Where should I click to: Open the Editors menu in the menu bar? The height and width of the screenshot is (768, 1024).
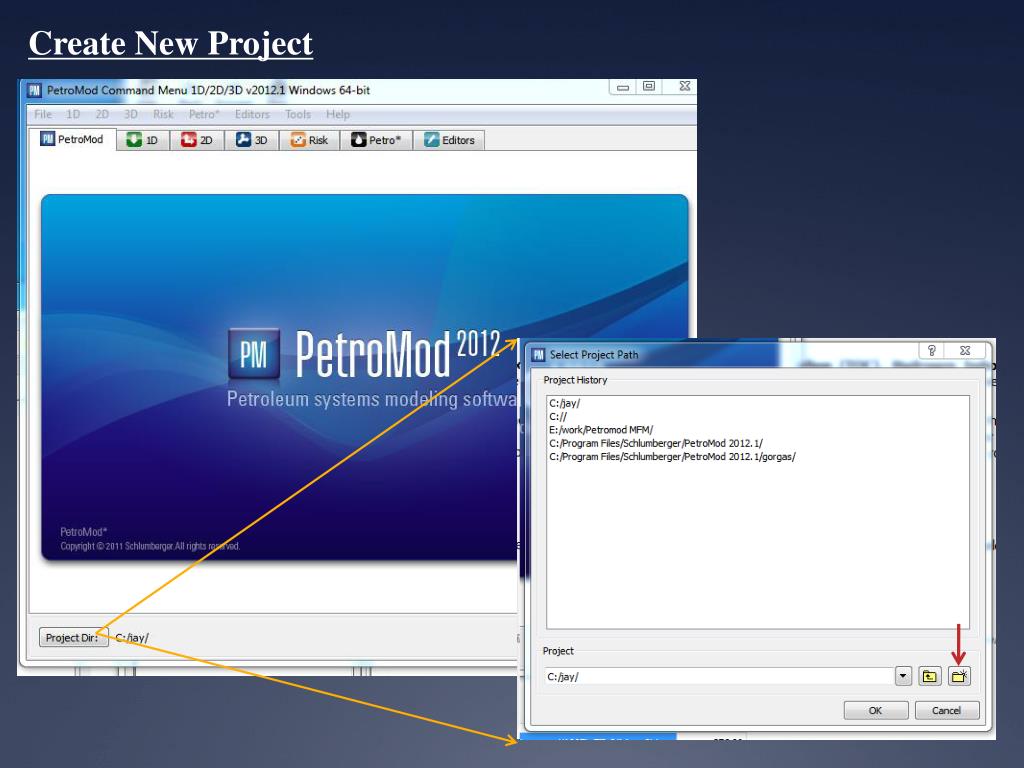252,114
